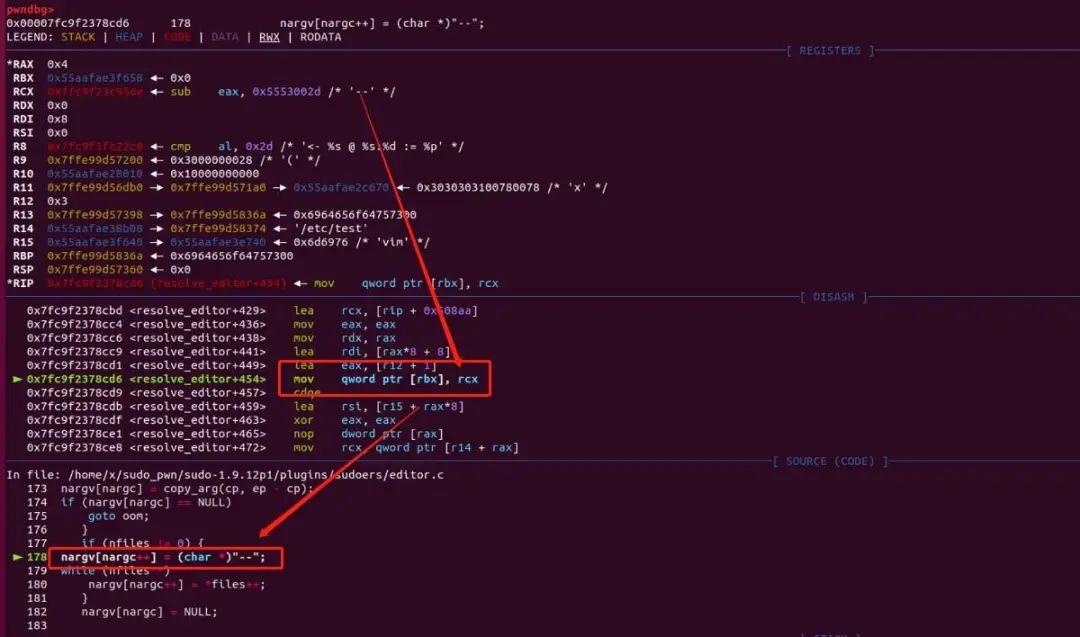Viewport: 1080px width, 637px height.
Task: Click the '/etc/test' string value
Action: click(330, 227)
